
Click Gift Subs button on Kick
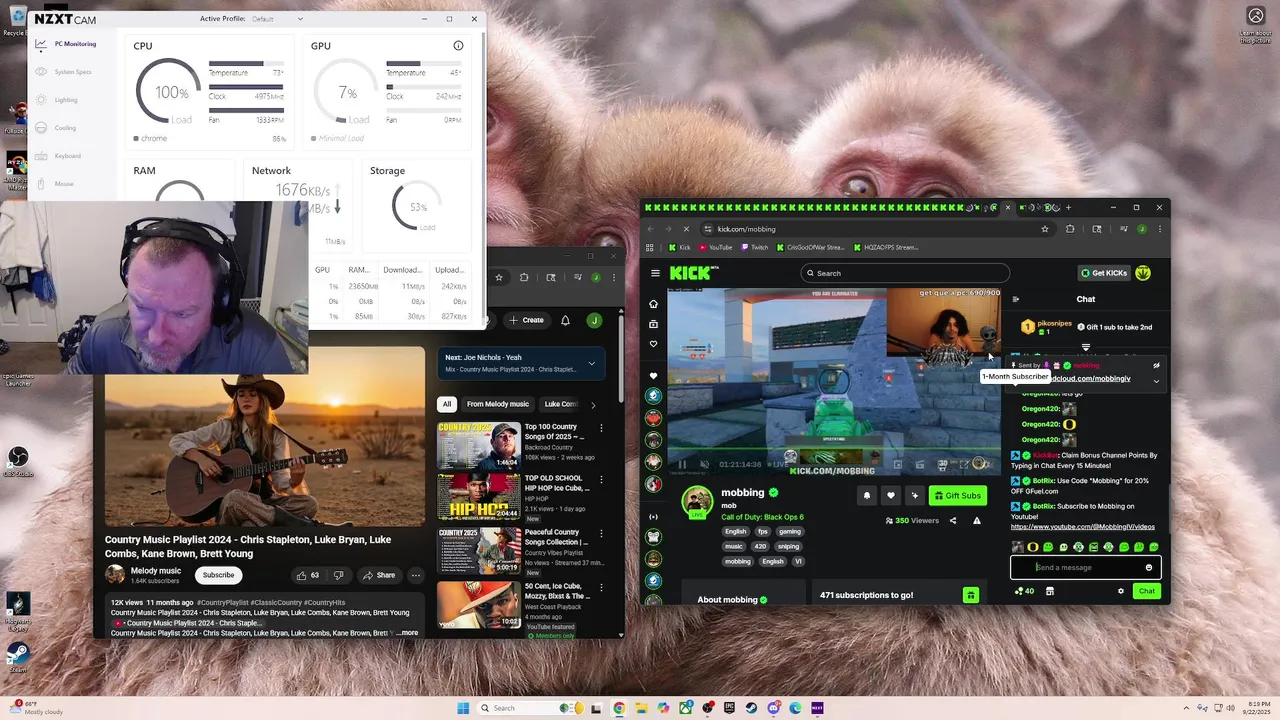(x=957, y=495)
